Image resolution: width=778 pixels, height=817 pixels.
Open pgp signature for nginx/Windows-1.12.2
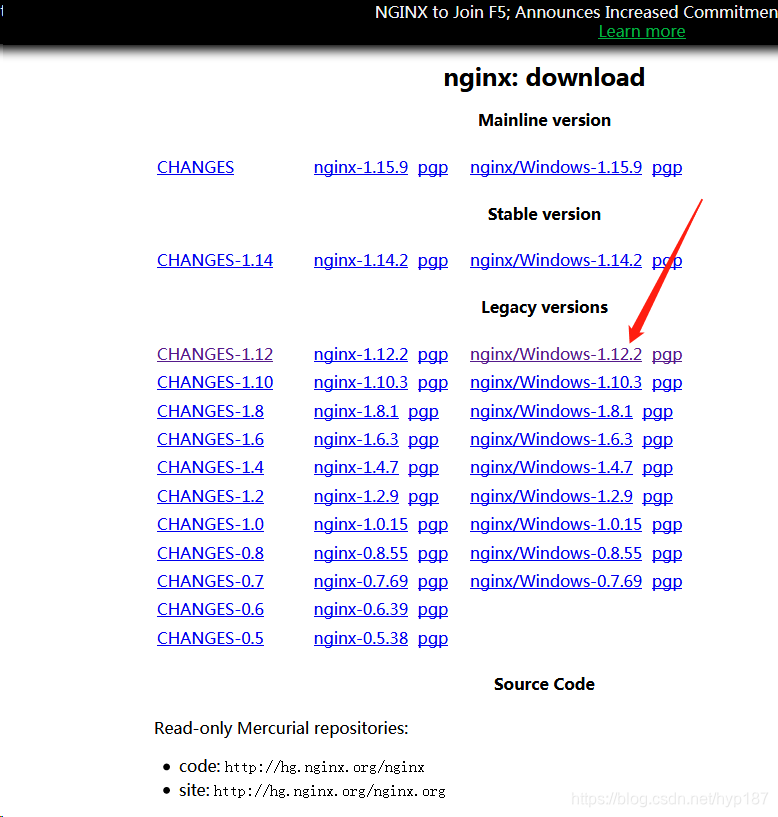tap(666, 355)
